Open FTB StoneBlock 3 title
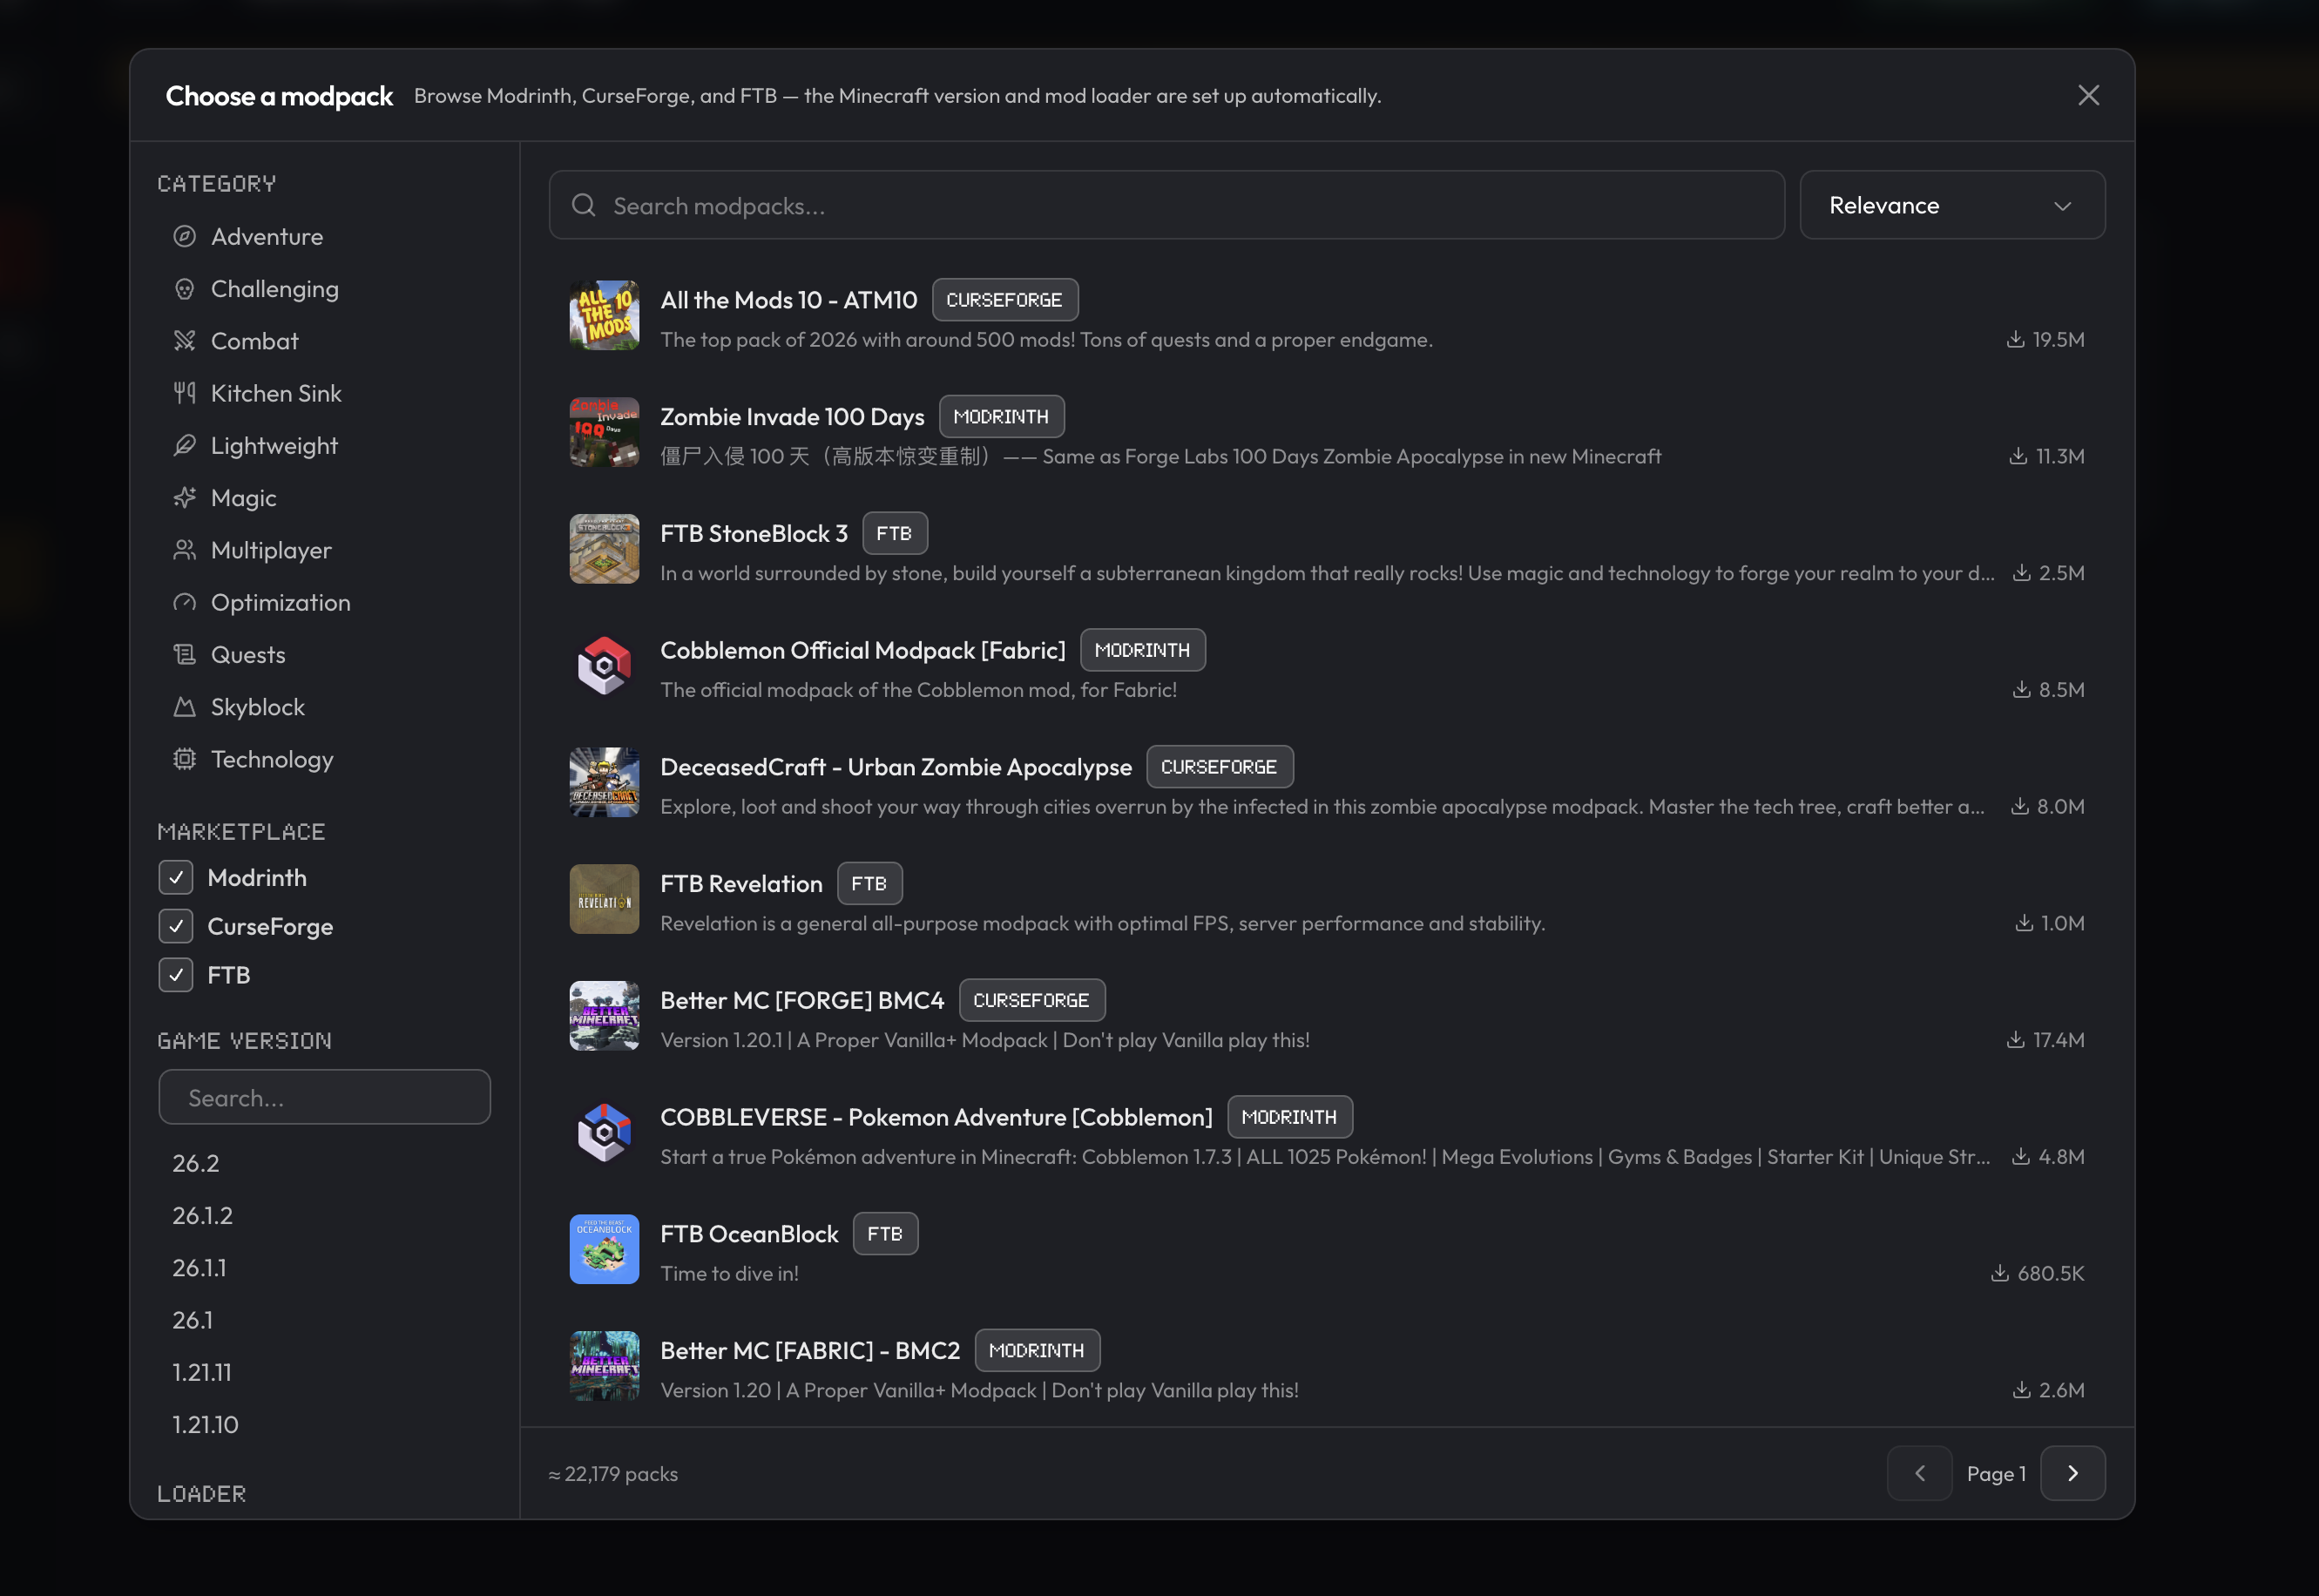Screen dimensions: 2319x1596 [754, 534]
